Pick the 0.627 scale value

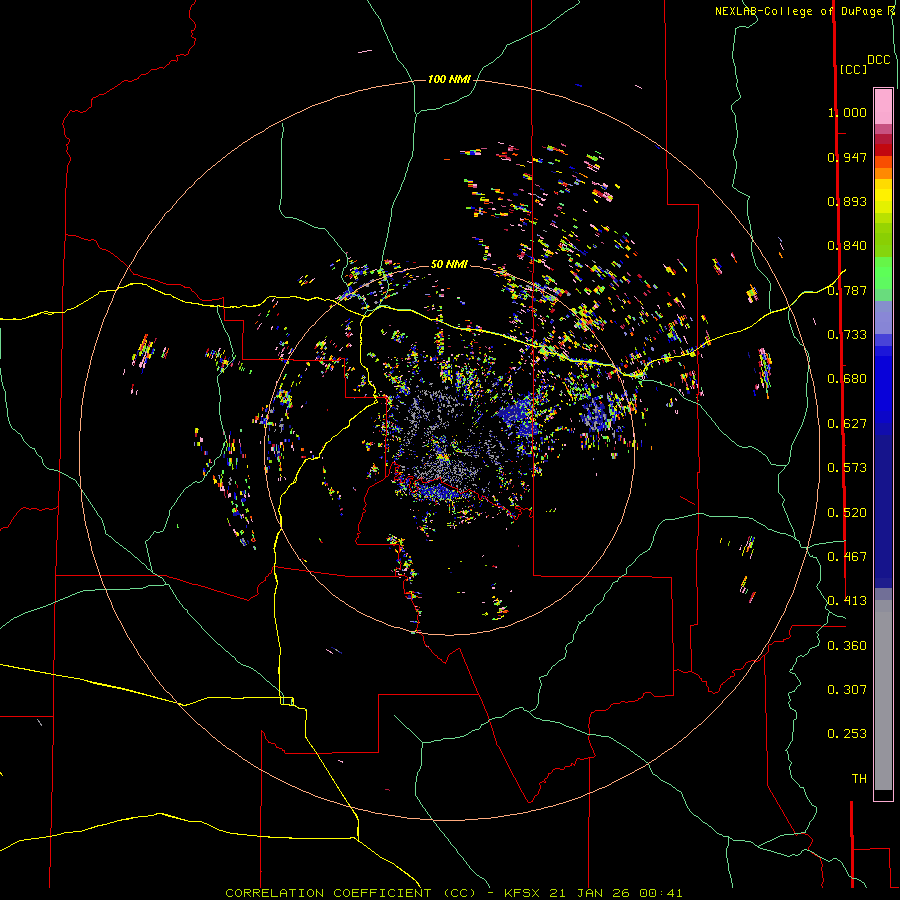point(847,424)
